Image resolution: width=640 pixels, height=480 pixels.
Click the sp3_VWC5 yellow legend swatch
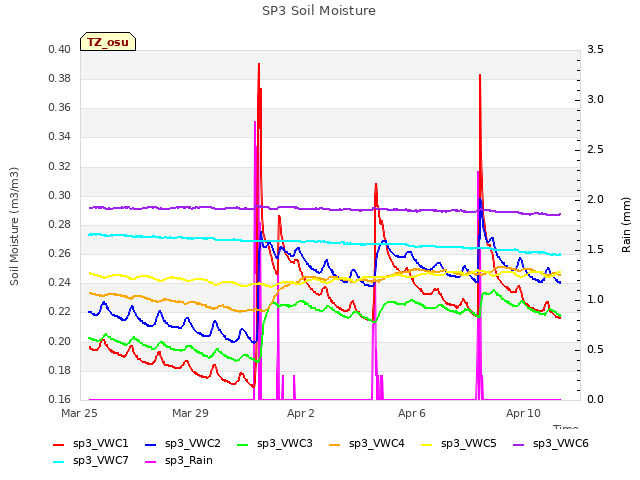coord(427,444)
